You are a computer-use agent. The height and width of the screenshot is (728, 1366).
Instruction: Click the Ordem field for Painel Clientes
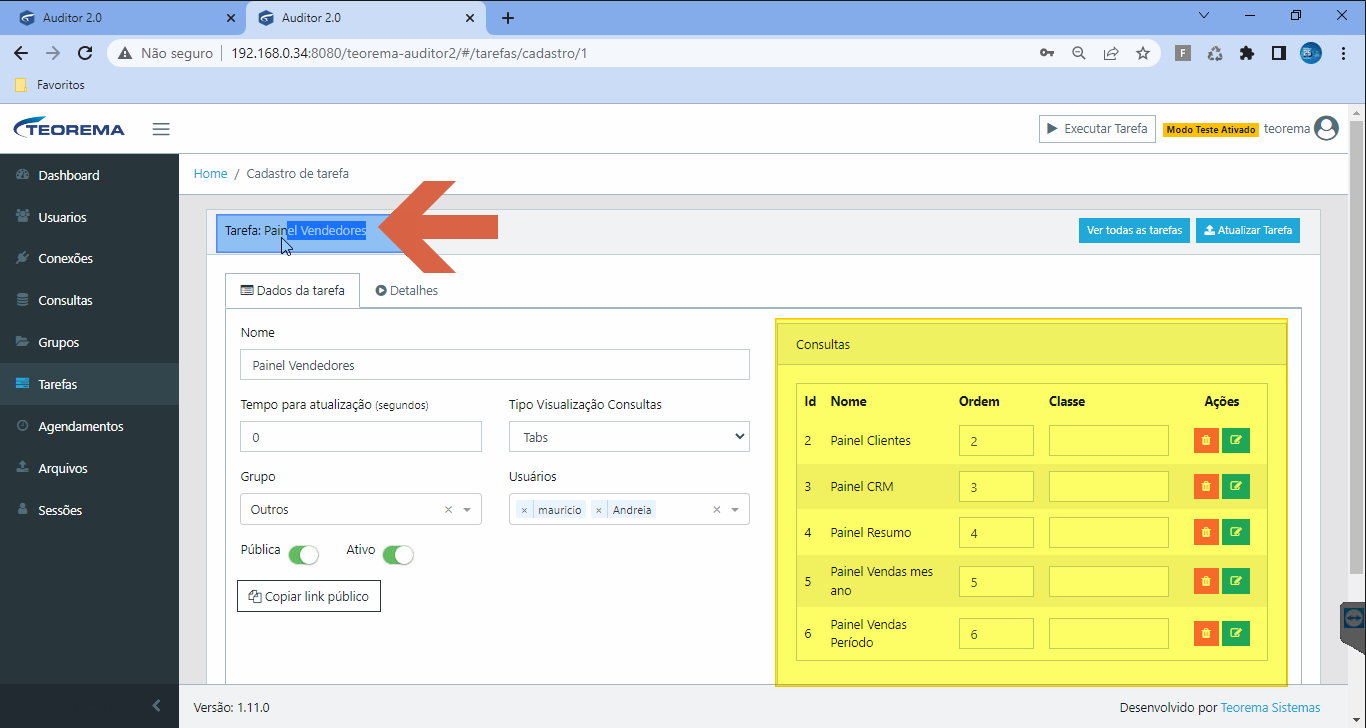pyautogui.click(x=996, y=441)
